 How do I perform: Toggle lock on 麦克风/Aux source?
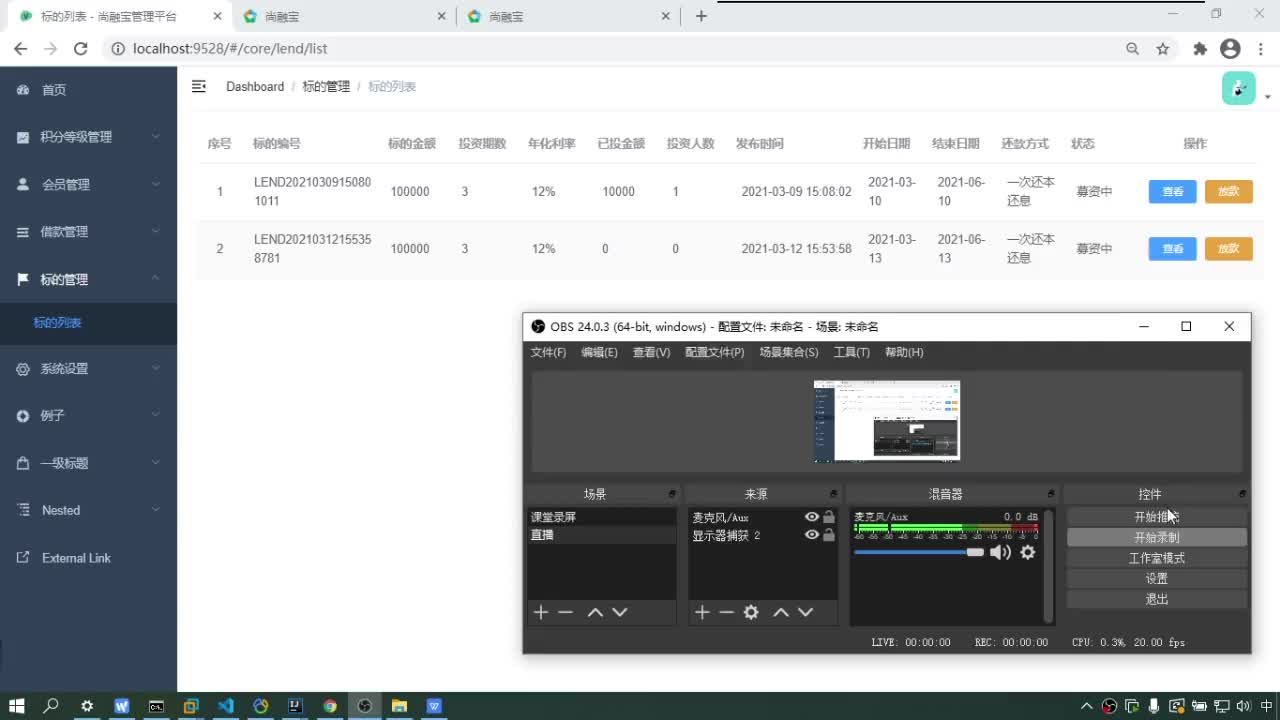click(x=829, y=517)
